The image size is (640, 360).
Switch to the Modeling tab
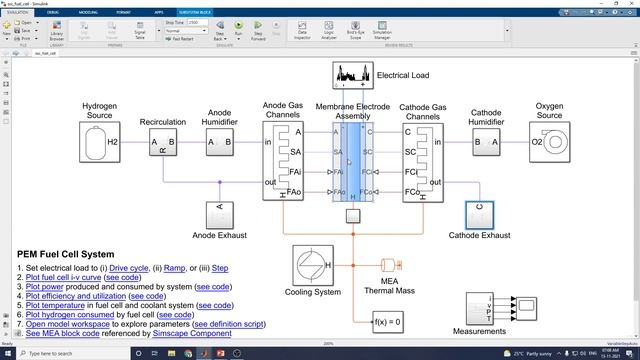[88, 12]
